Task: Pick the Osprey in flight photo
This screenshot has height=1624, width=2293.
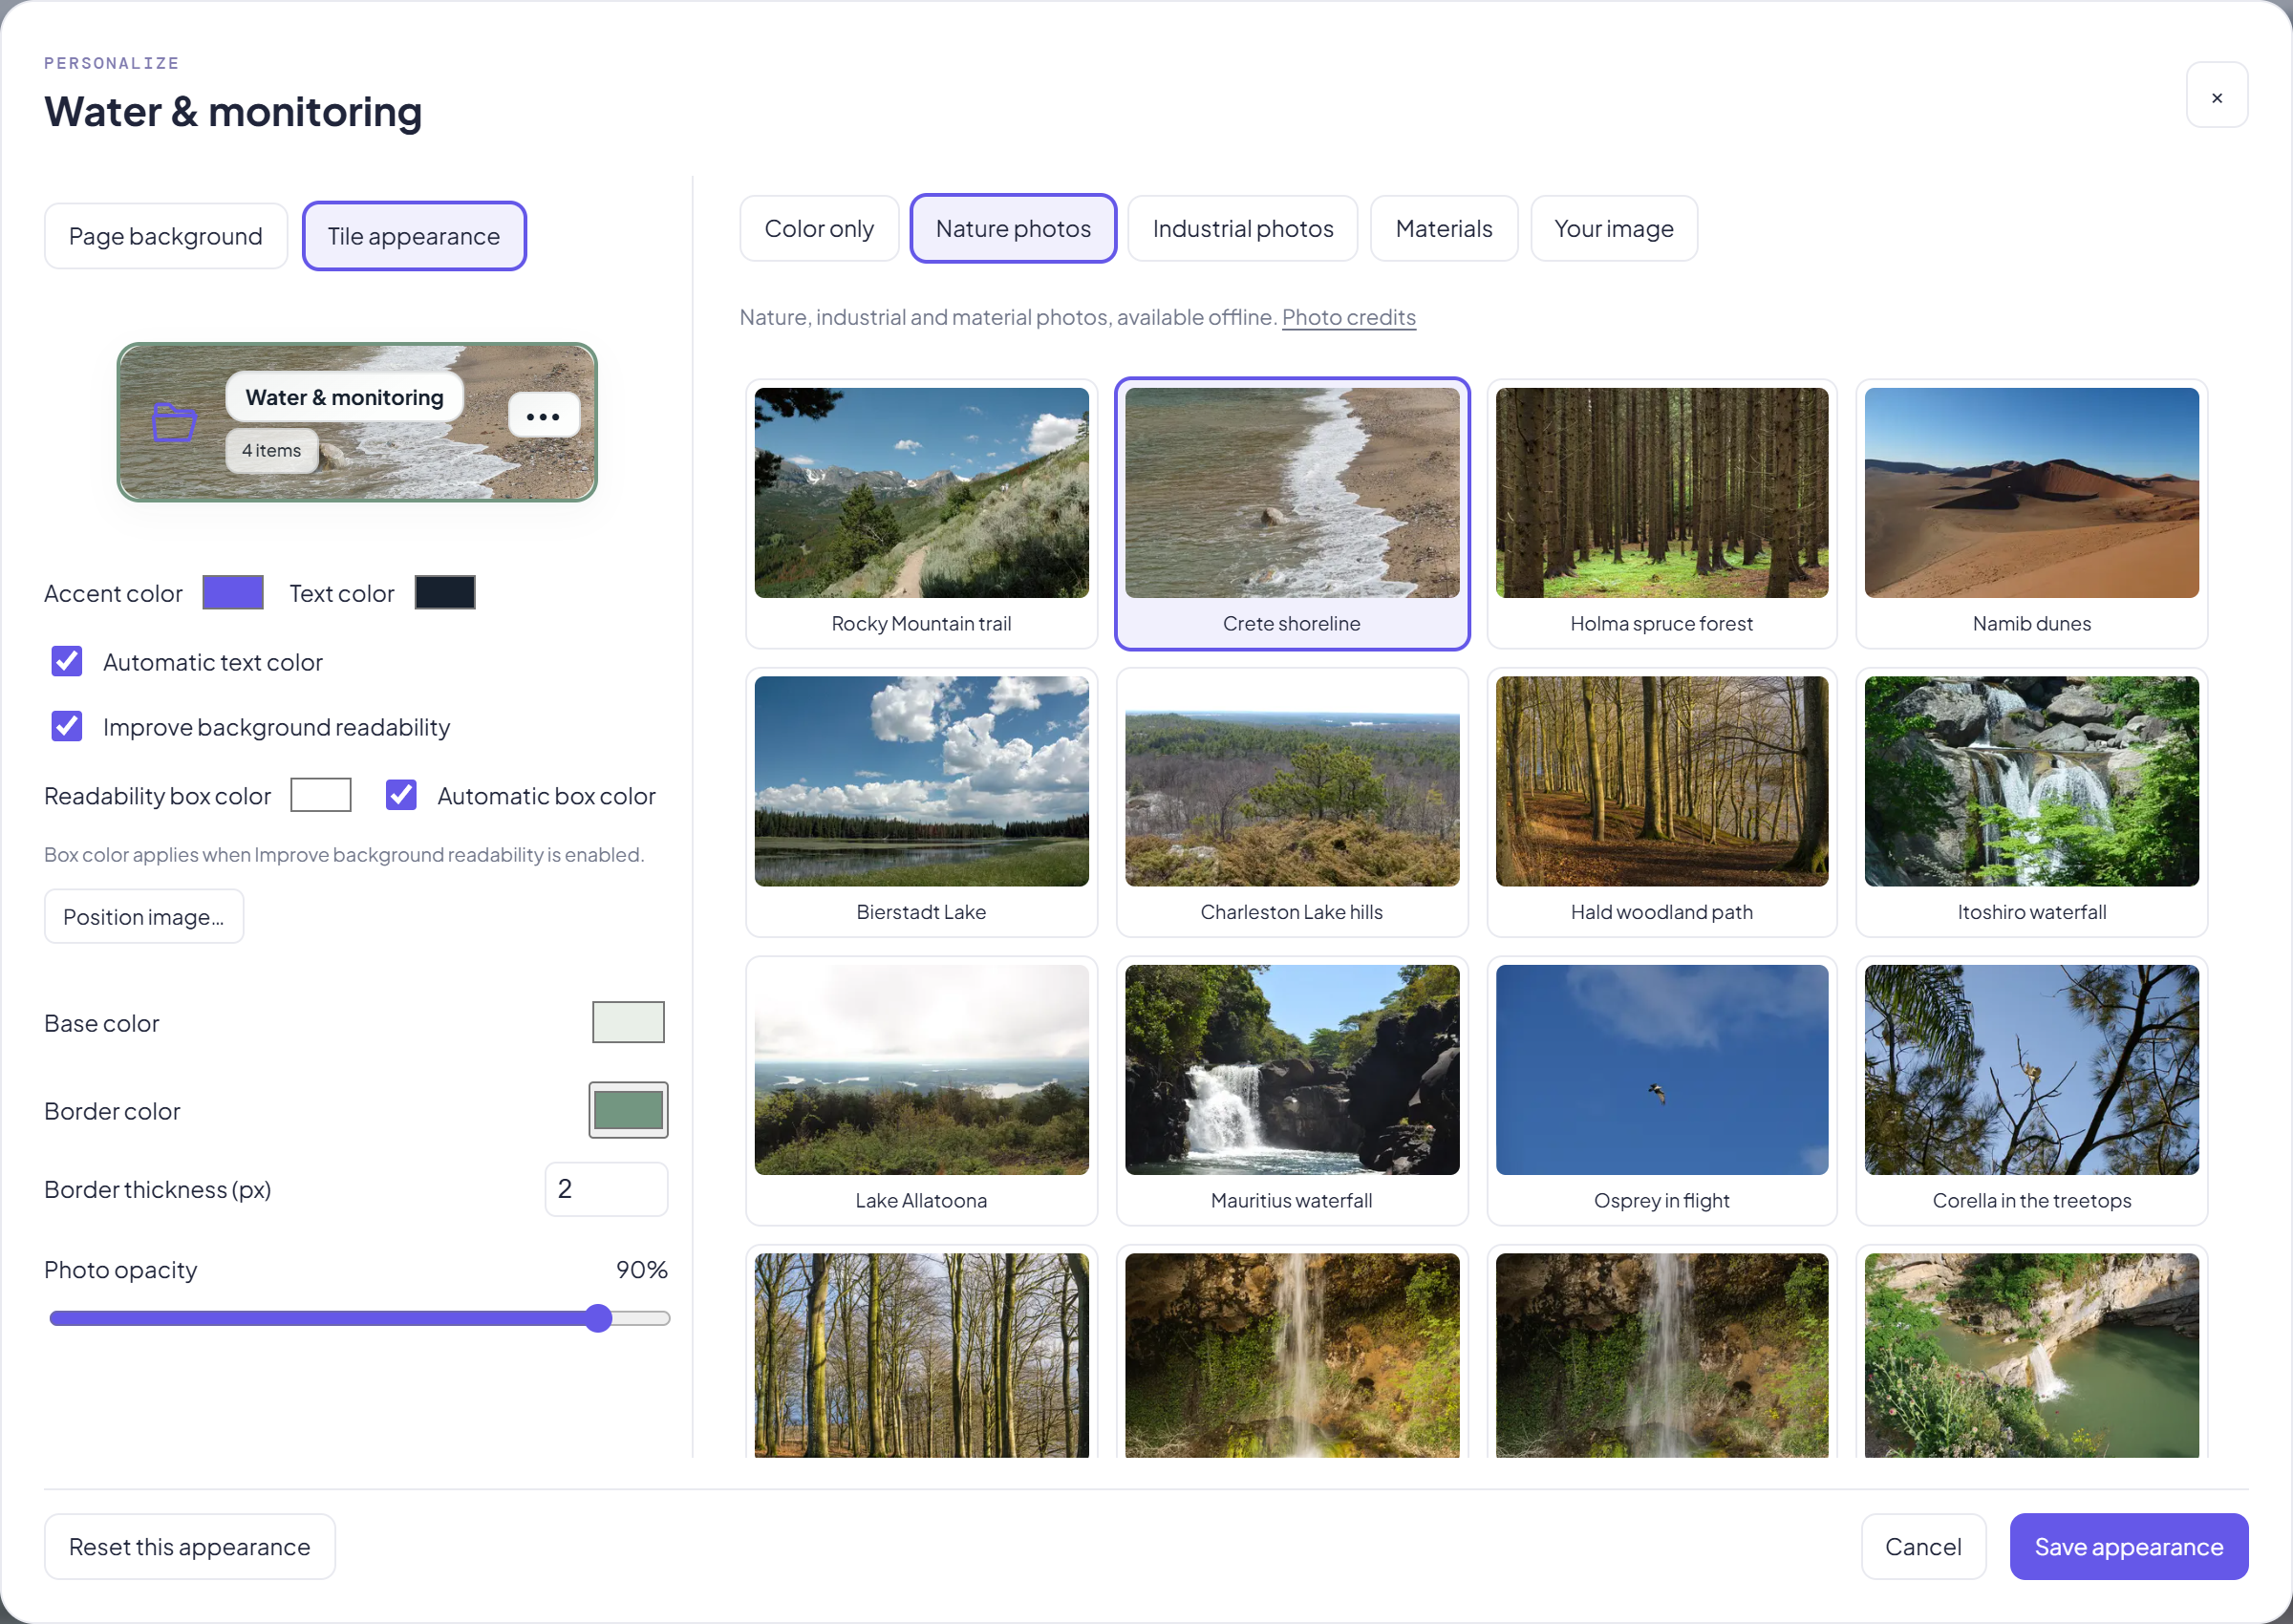Action: (x=1662, y=1090)
